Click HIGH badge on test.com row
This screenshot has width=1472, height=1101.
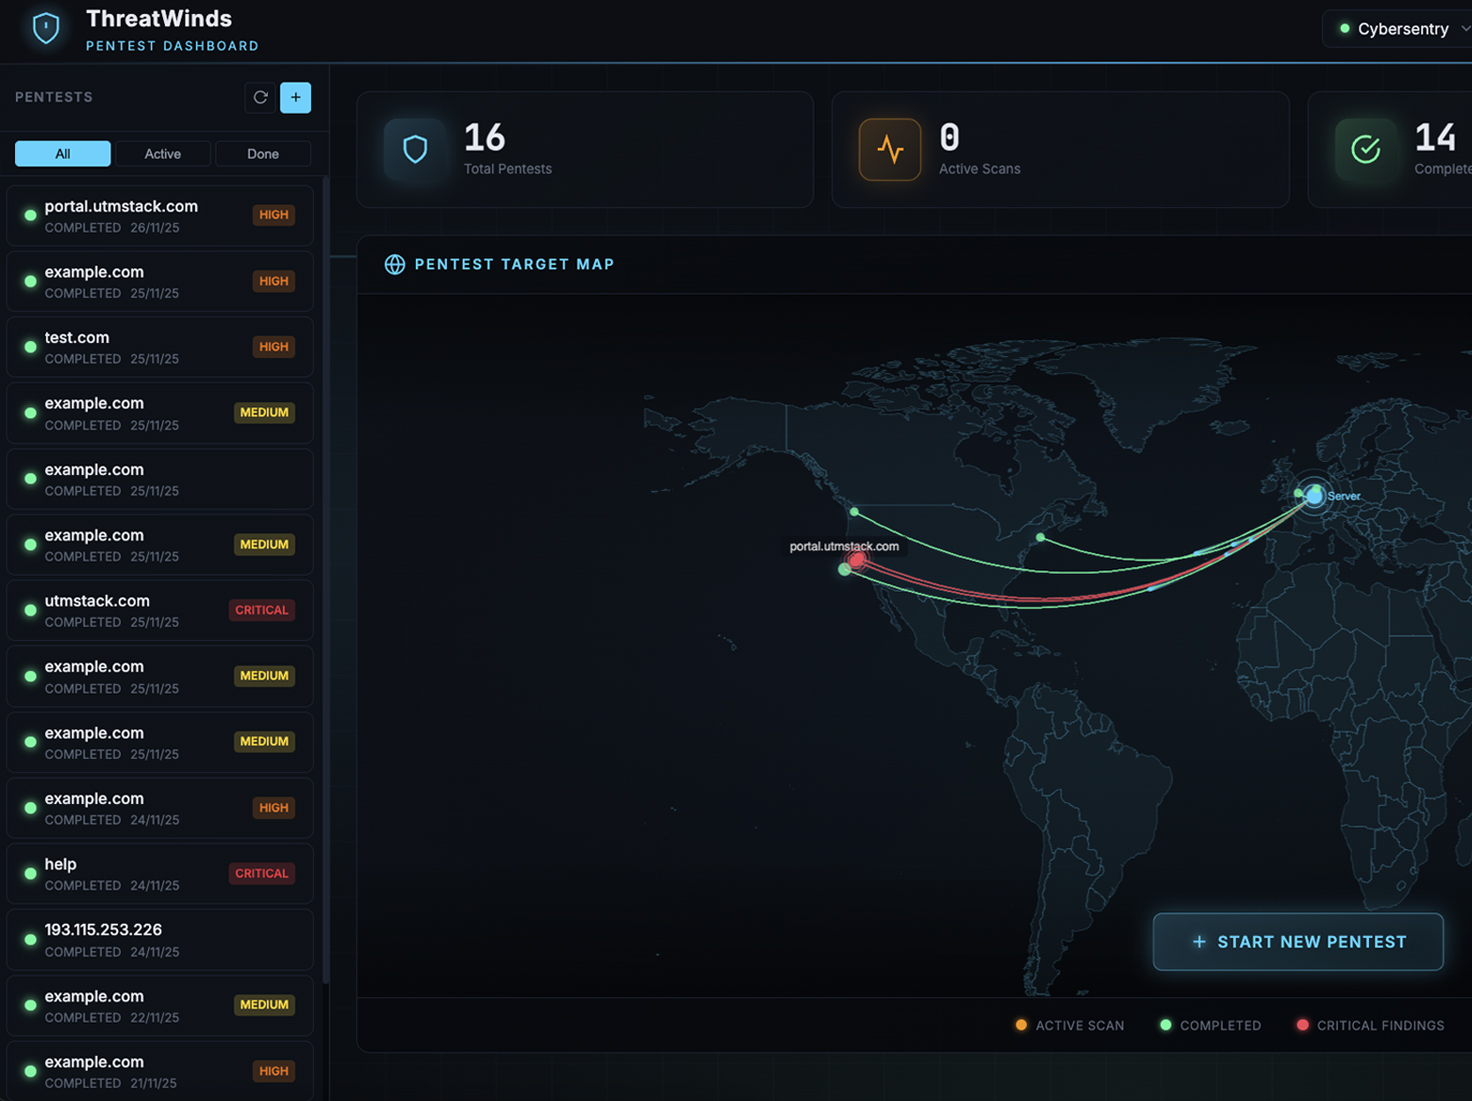tap(274, 347)
